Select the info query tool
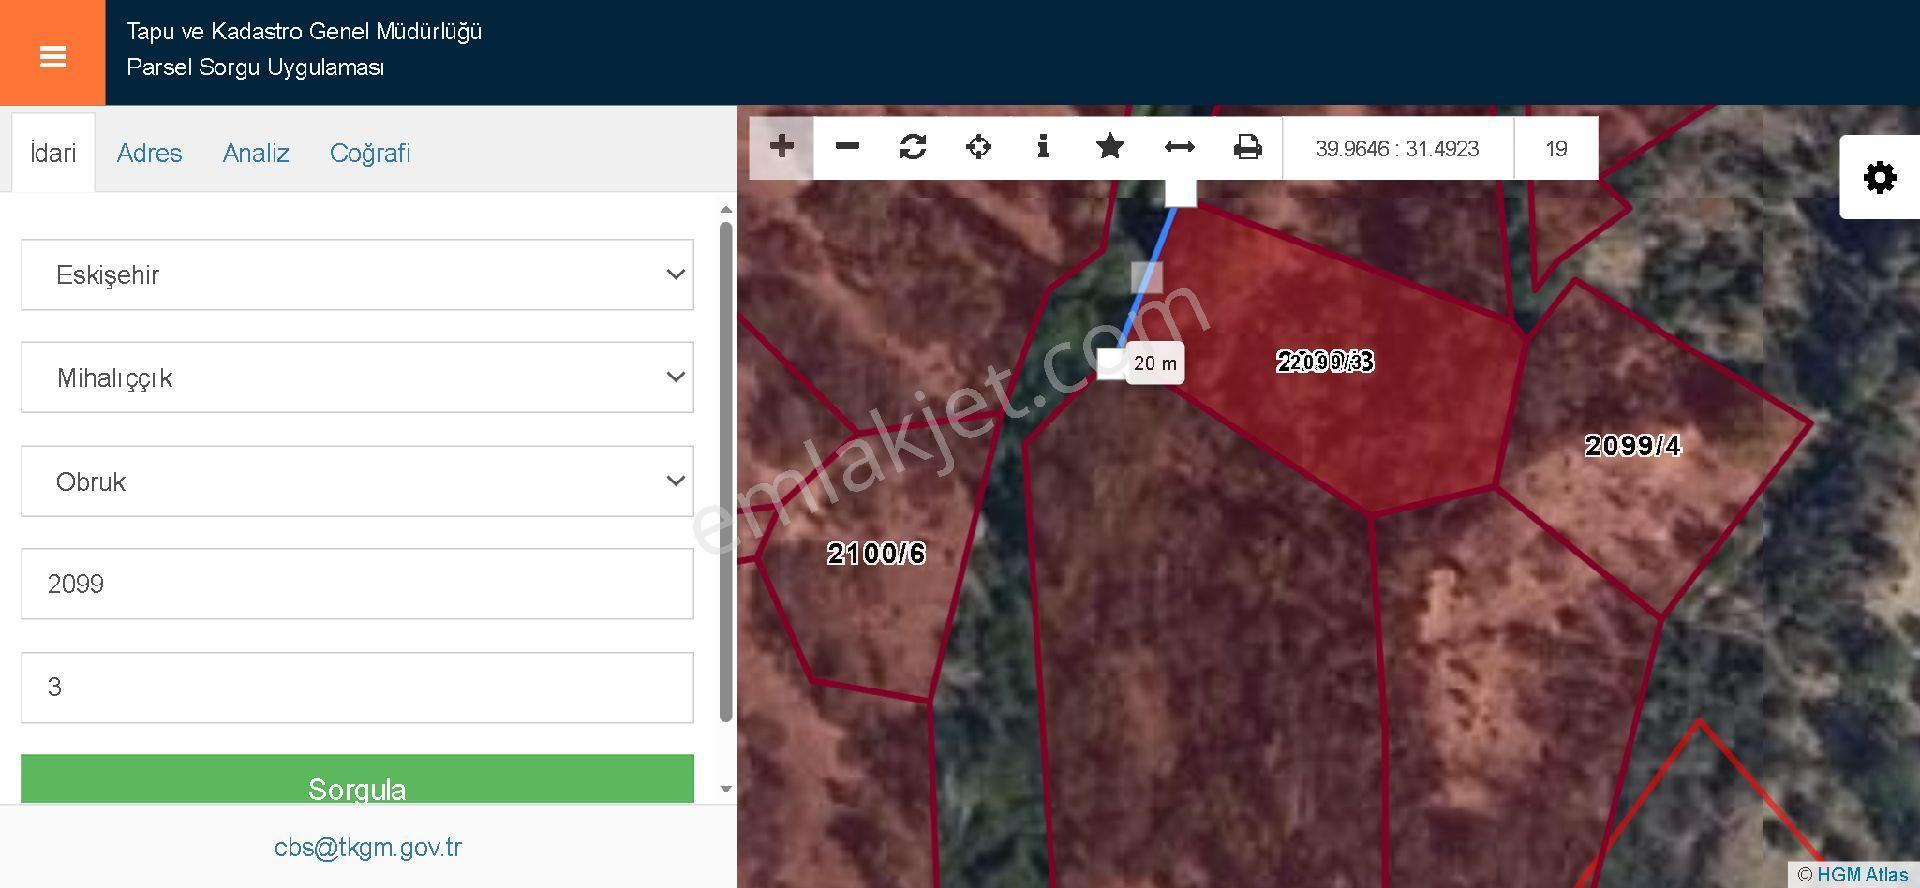1920x888 pixels. (x=1043, y=147)
